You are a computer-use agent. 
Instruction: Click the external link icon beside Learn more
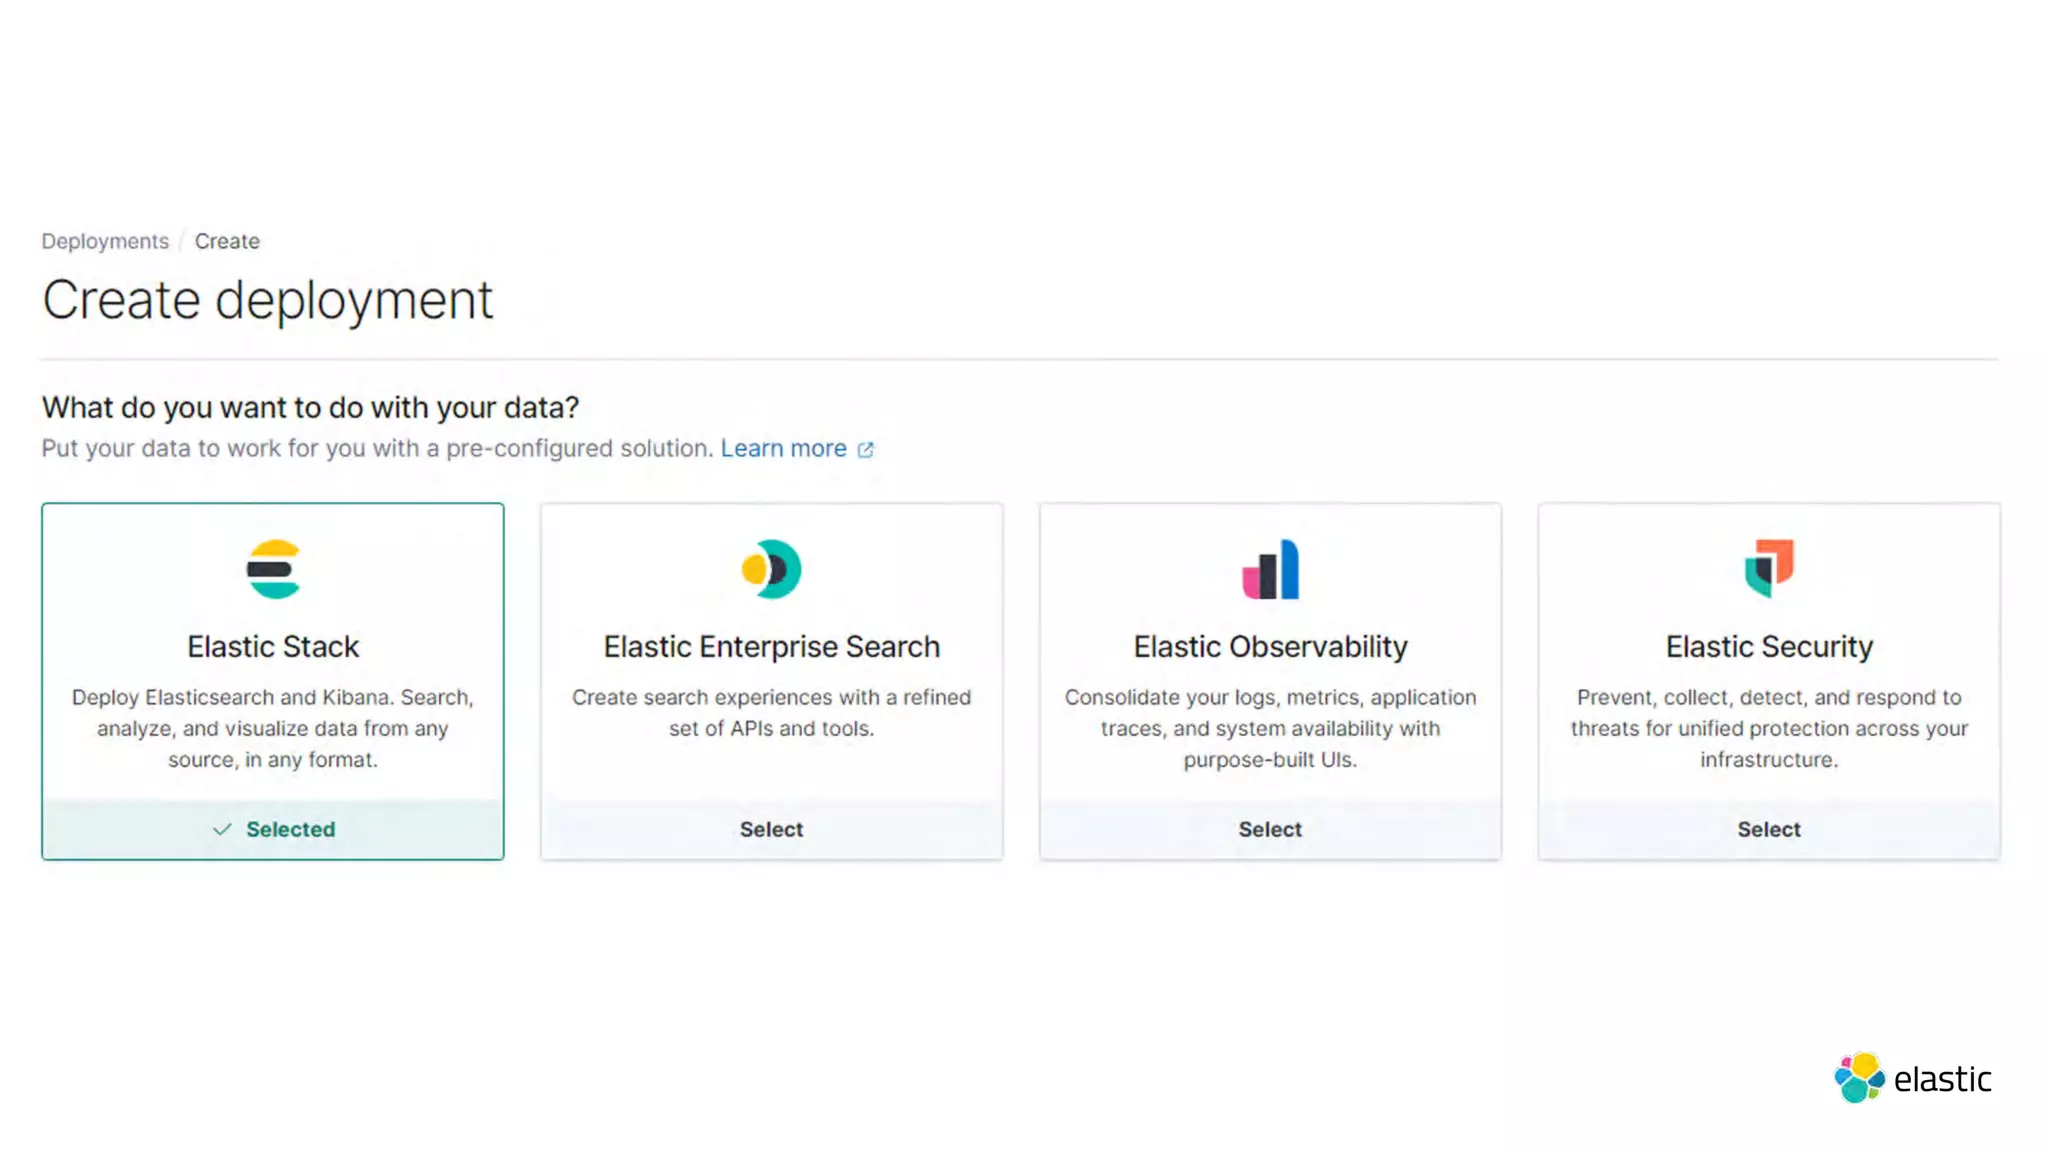click(x=866, y=450)
